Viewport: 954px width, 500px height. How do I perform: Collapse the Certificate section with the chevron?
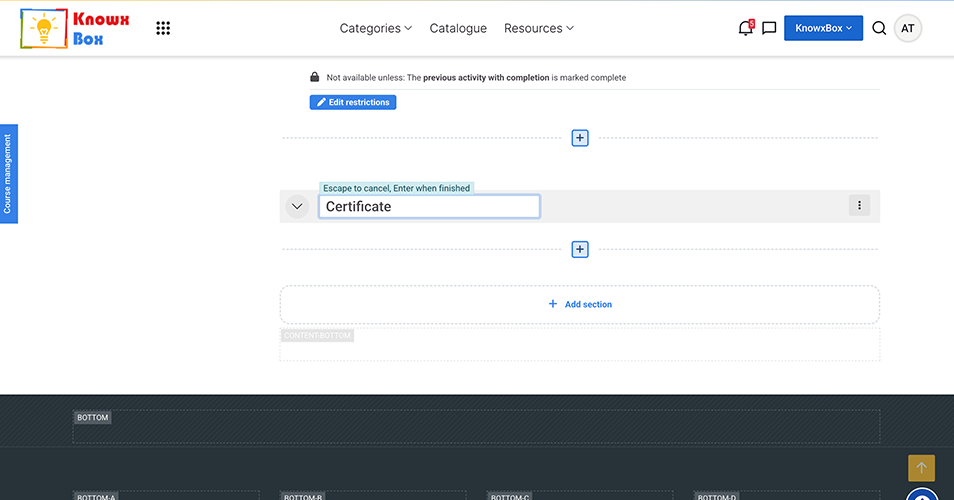click(297, 206)
